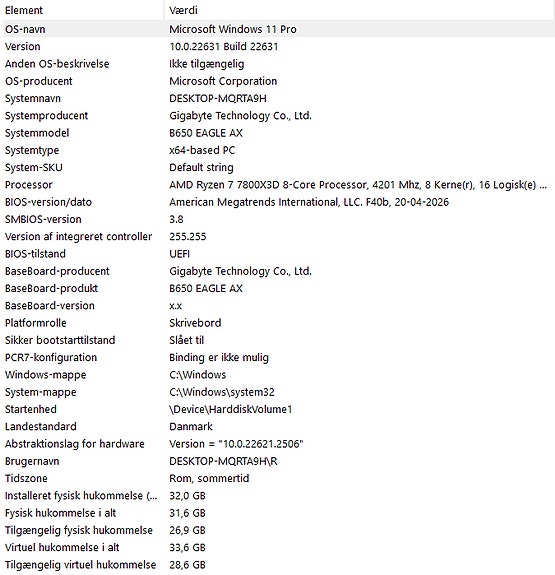
Task: Select the BaseBoard-produkt row
Action: coord(277,288)
